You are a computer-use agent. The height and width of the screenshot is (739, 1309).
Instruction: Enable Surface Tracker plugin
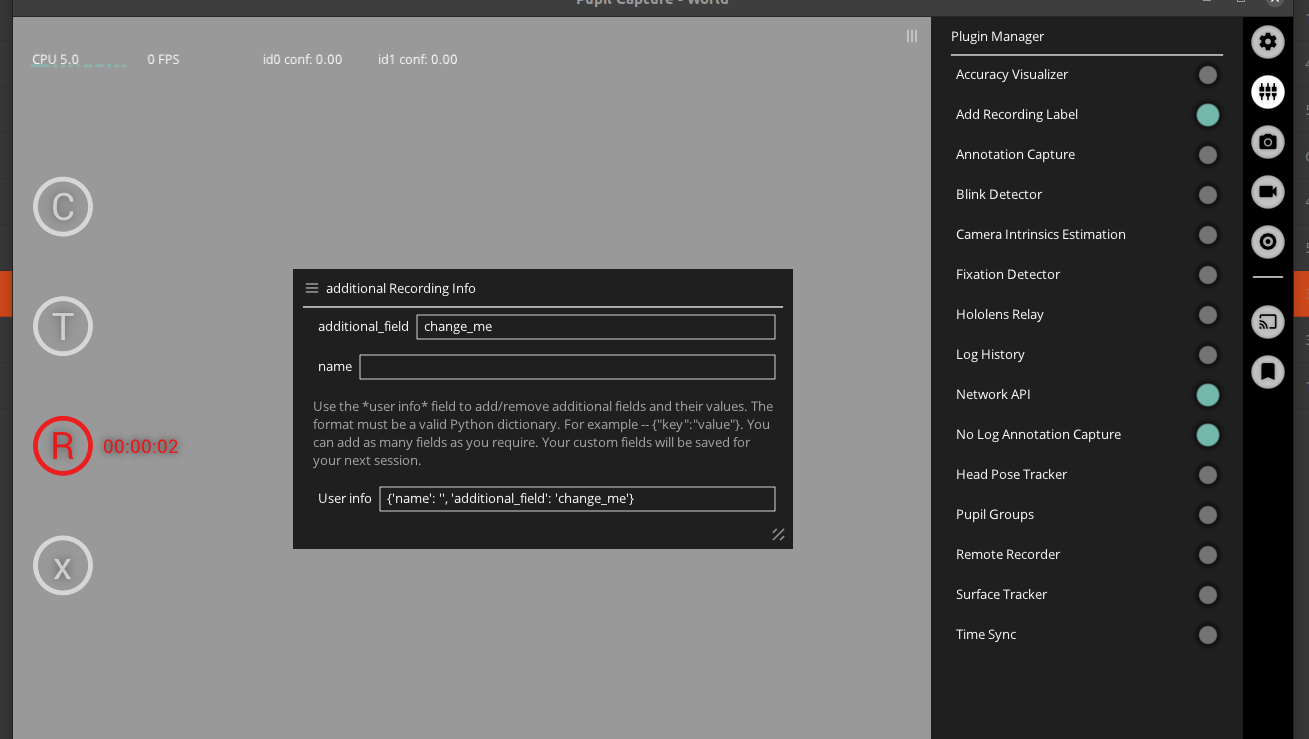pyautogui.click(x=1208, y=595)
